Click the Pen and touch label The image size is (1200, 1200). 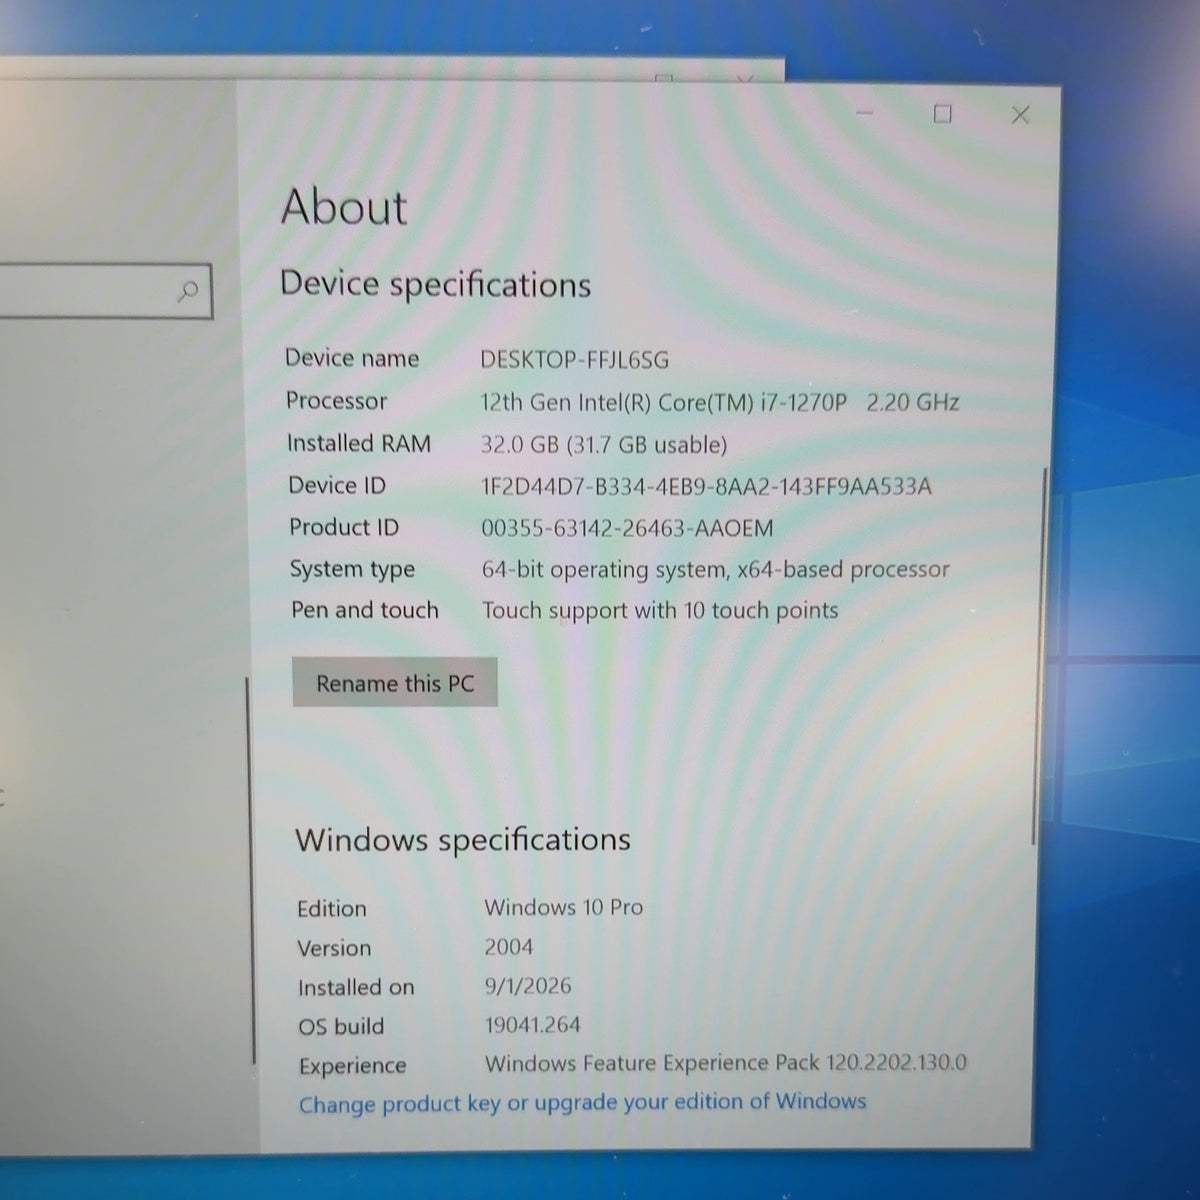pos(365,610)
